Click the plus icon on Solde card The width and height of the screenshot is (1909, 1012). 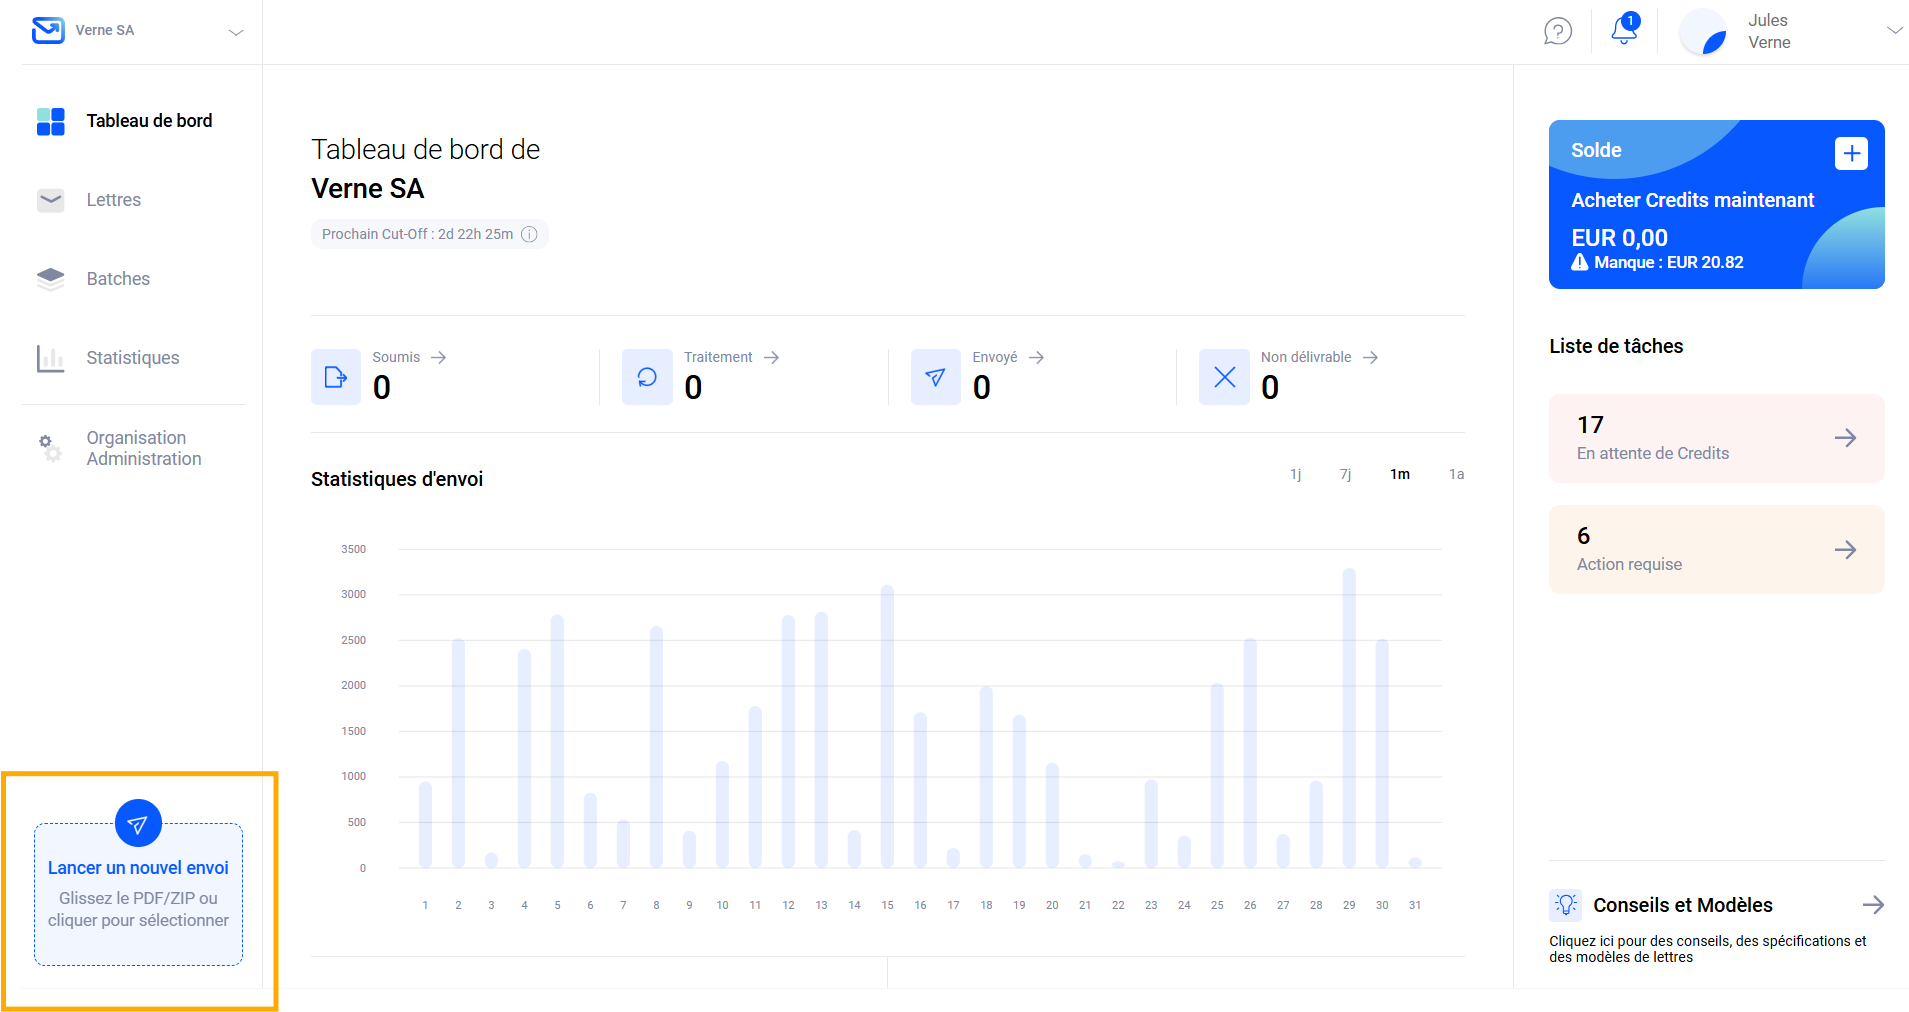pos(1851,153)
